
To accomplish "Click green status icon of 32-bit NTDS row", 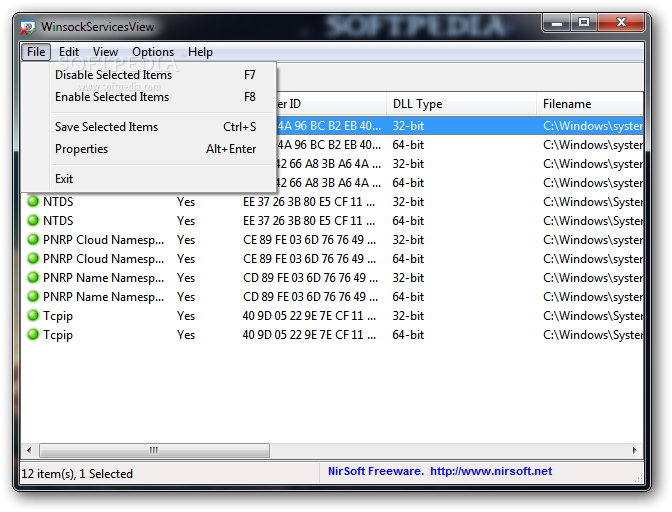I will [x=33, y=201].
